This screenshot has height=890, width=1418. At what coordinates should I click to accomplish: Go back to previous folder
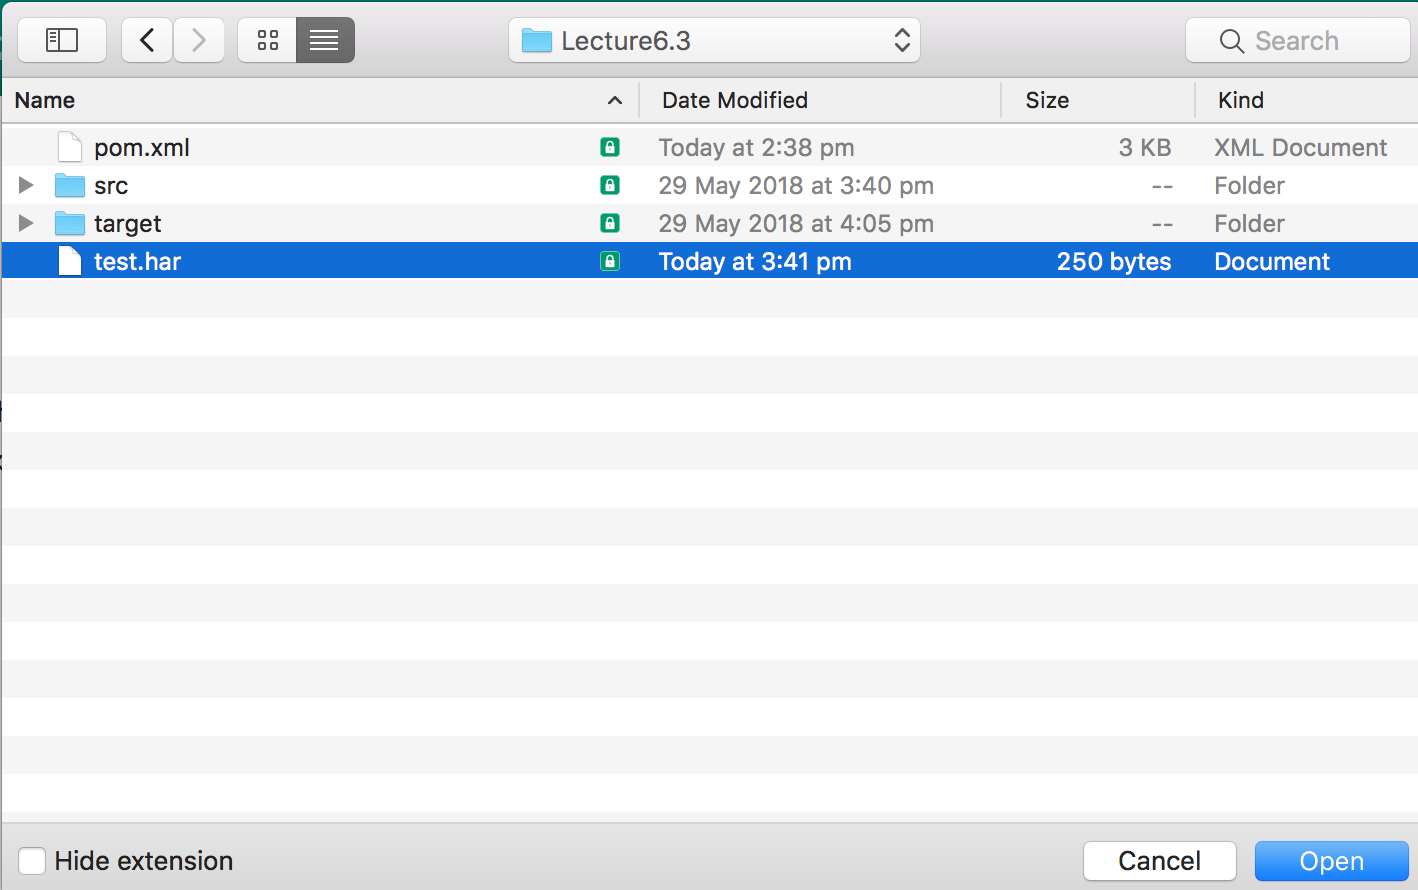pyautogui.click(x=147, y=40)
